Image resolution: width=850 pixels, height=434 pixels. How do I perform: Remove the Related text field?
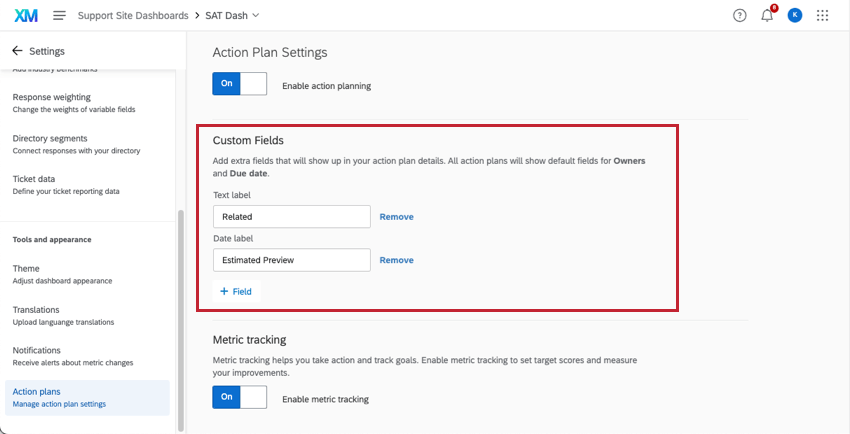coord(396,216)
